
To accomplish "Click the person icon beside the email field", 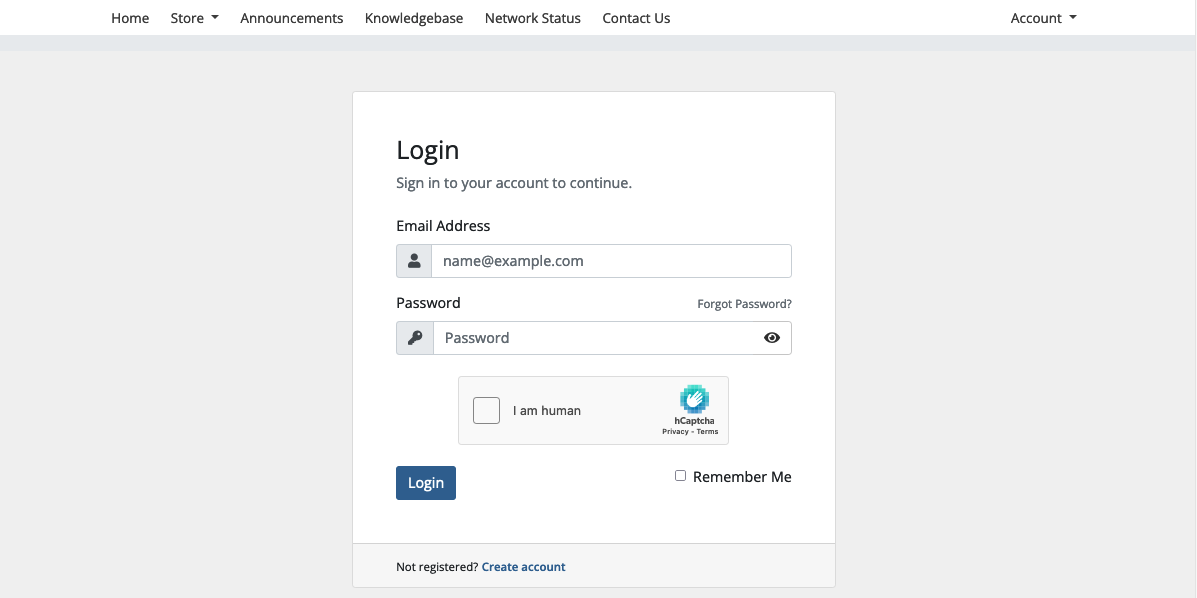I will (x=414, y=260).
